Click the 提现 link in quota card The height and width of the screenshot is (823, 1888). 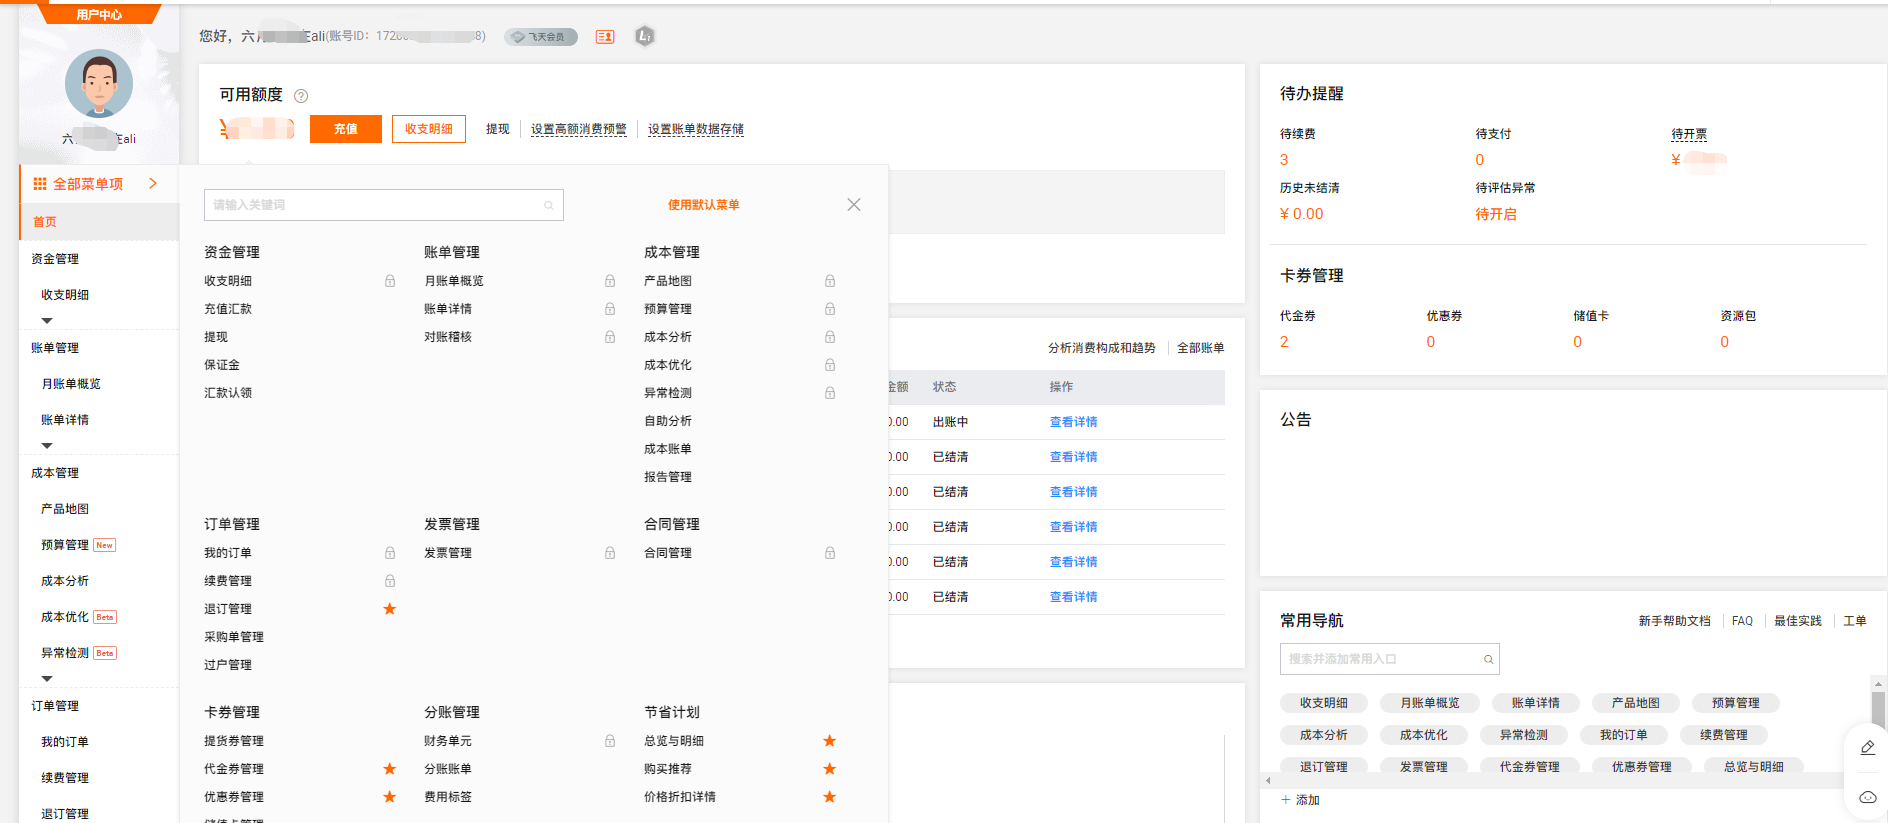pyautogui.click(x=498, y=129)
